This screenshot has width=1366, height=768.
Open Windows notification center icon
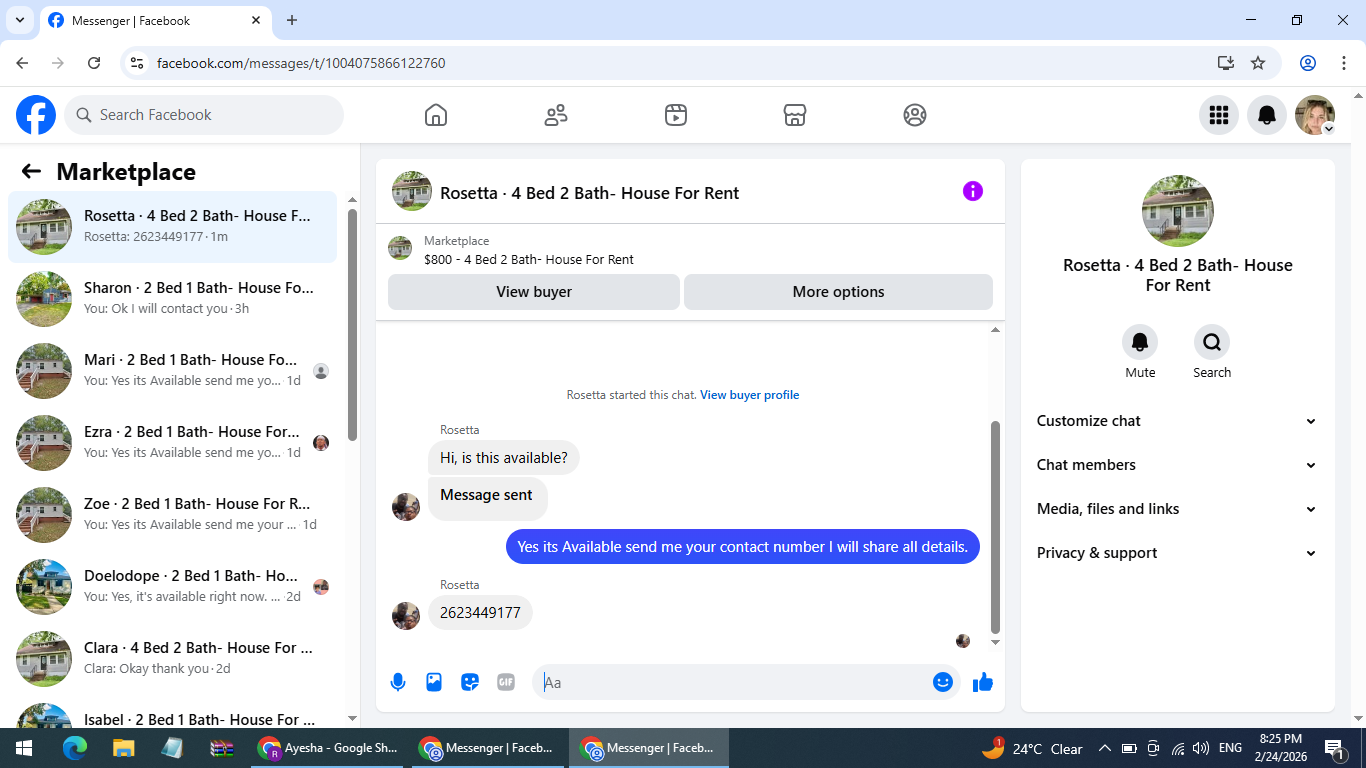(x=1335, y=748)
